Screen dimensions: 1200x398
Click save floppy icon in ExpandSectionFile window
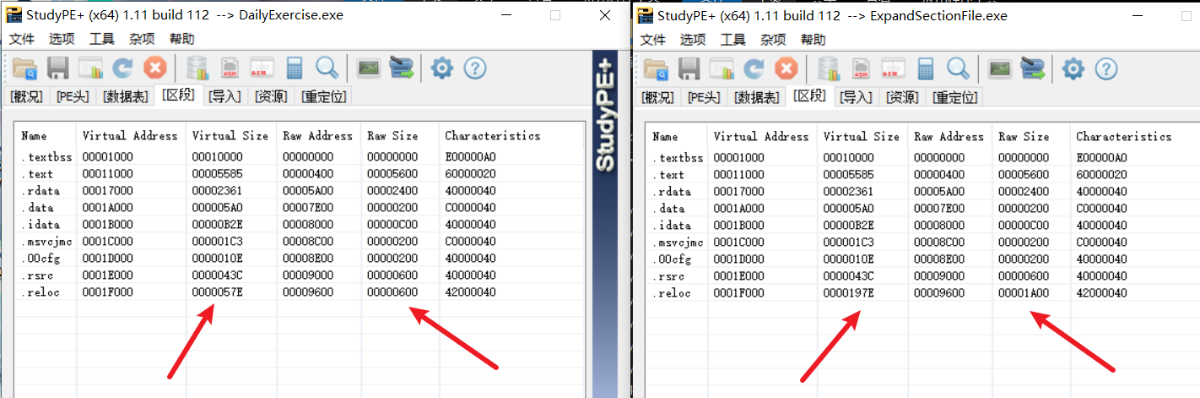click(x=690, y=68)
